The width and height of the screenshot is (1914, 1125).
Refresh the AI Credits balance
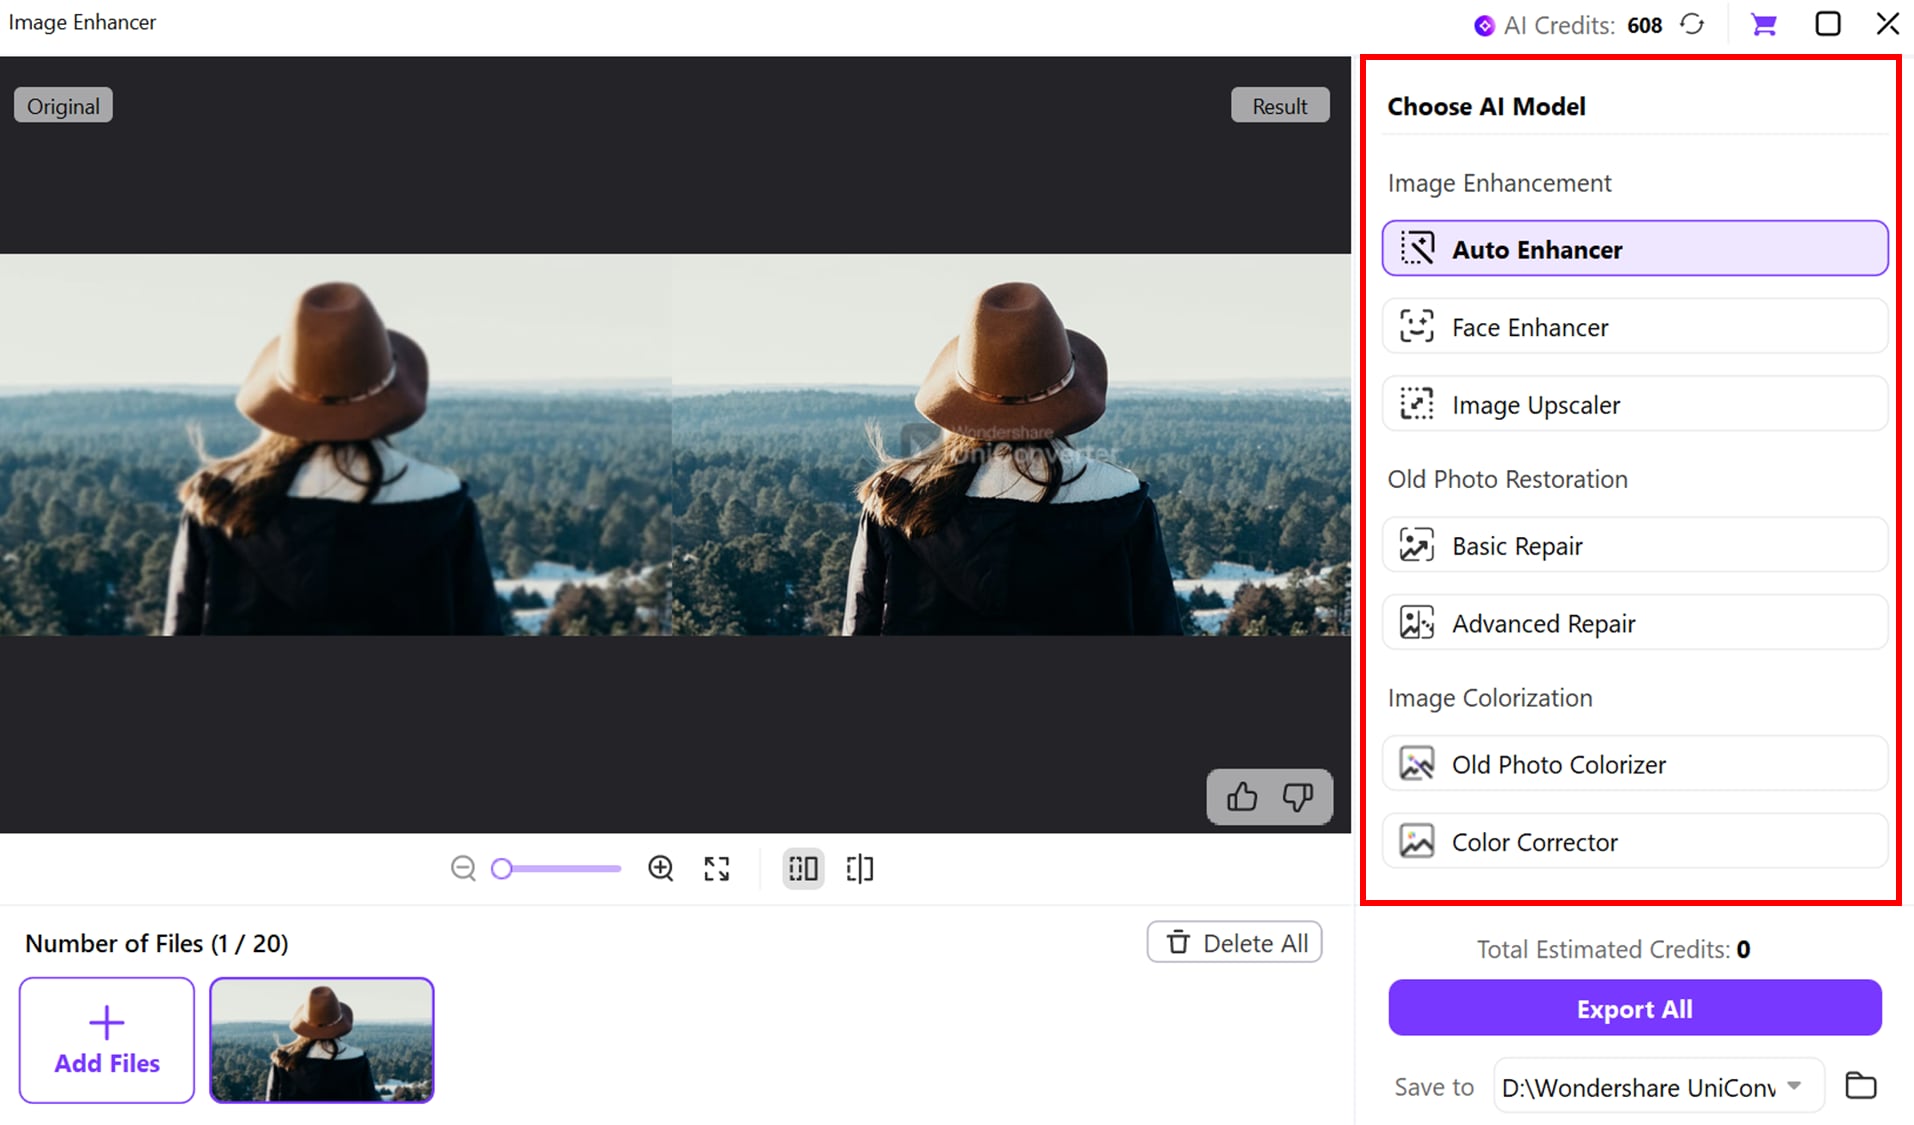[1692, 24]
